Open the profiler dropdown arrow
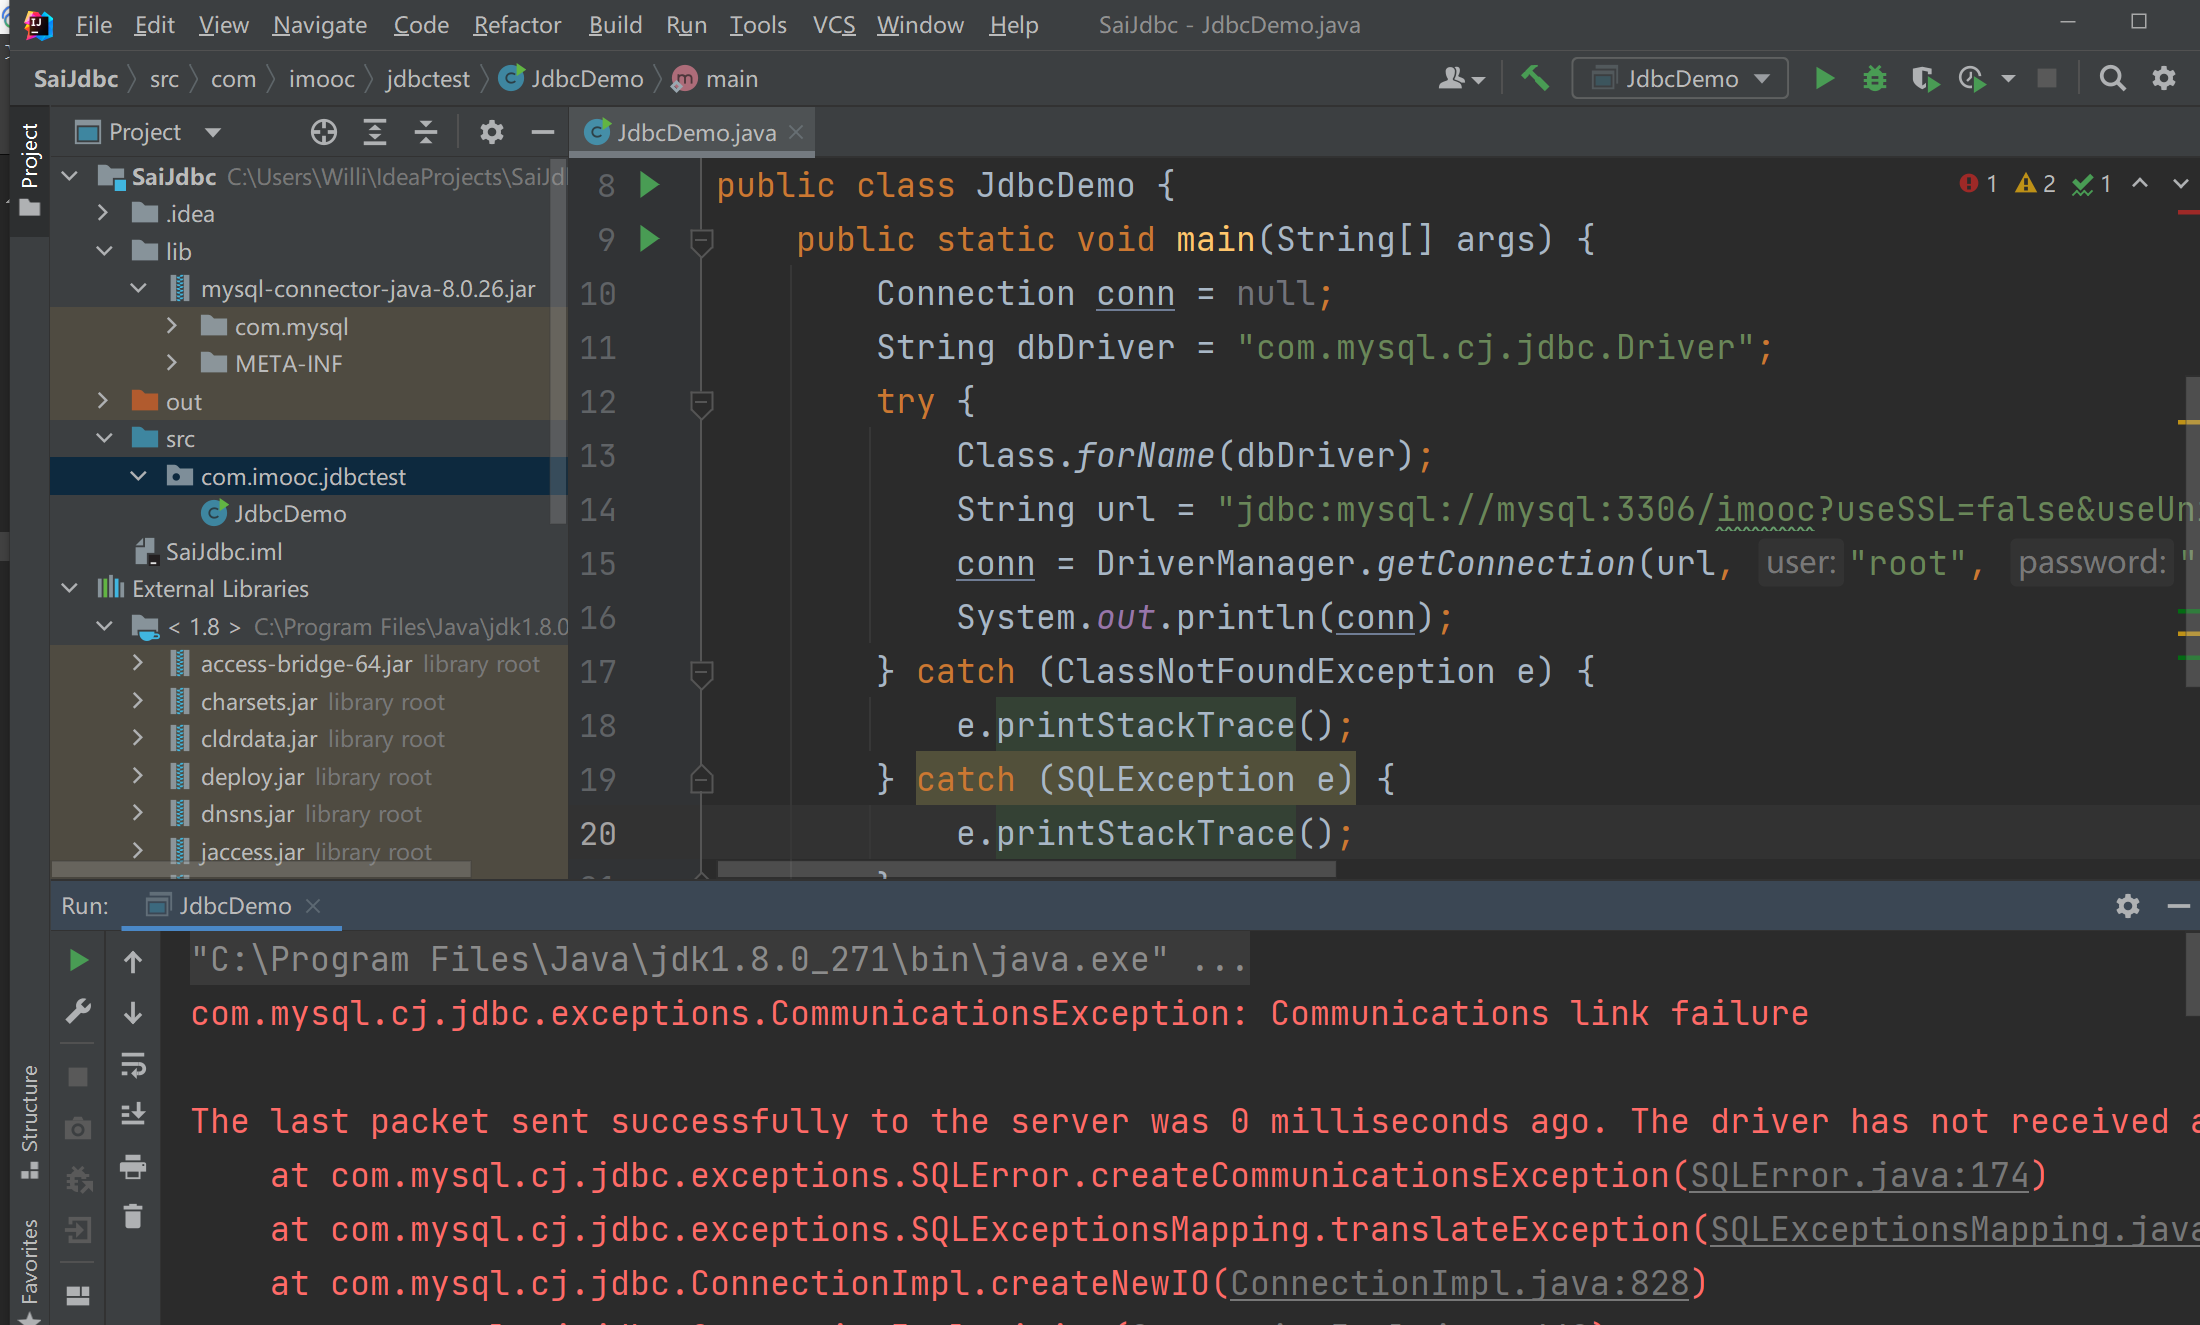 pyautogui.click(x=2008, y=78)
